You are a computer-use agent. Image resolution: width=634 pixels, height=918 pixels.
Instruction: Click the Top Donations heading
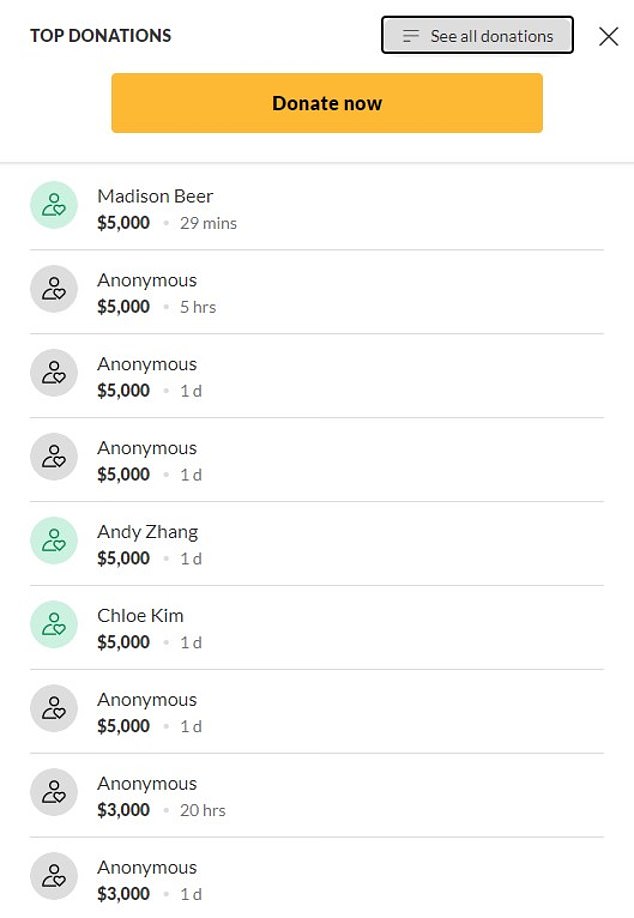tap(101, 36)
